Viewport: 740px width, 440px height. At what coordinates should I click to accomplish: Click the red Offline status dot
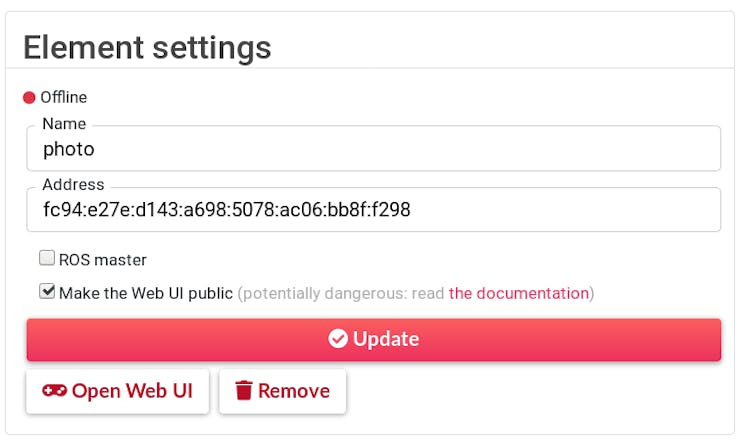click(x=29, y=97)
